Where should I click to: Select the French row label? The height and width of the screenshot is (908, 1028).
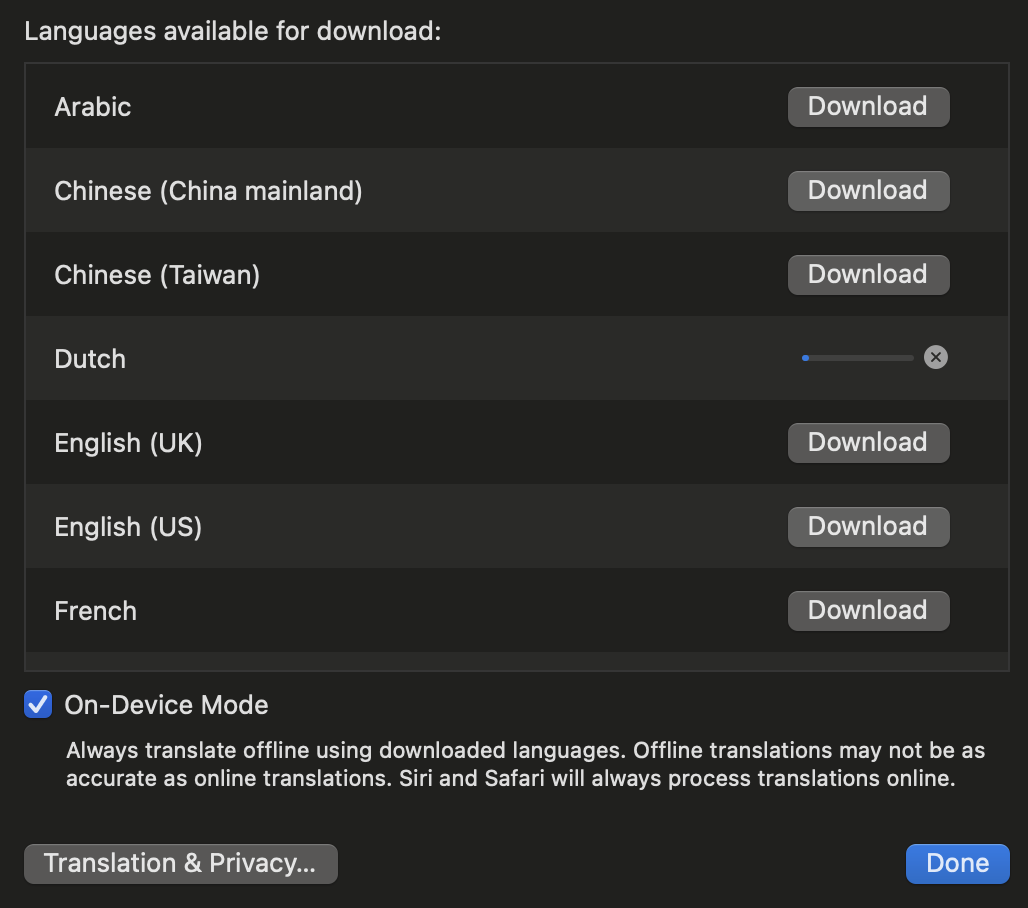tap(96, 610)
